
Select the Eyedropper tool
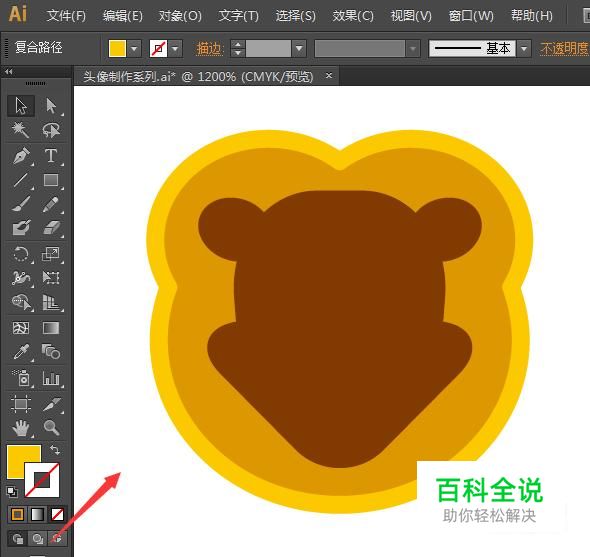tap(21, 352)
